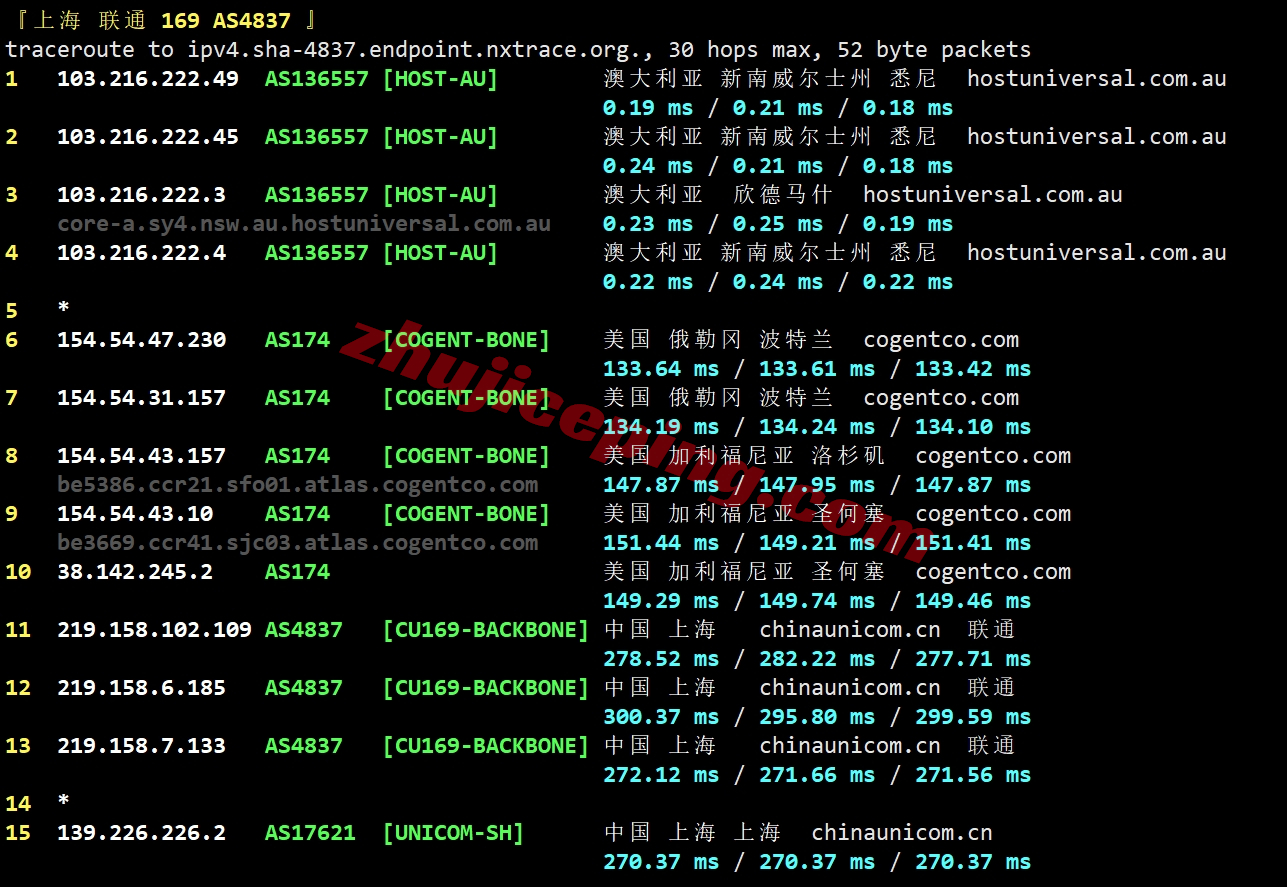This screenshot has width=1287, height=887.
Task: Click AS174 on hop 6 row
Action: (297, 340)
